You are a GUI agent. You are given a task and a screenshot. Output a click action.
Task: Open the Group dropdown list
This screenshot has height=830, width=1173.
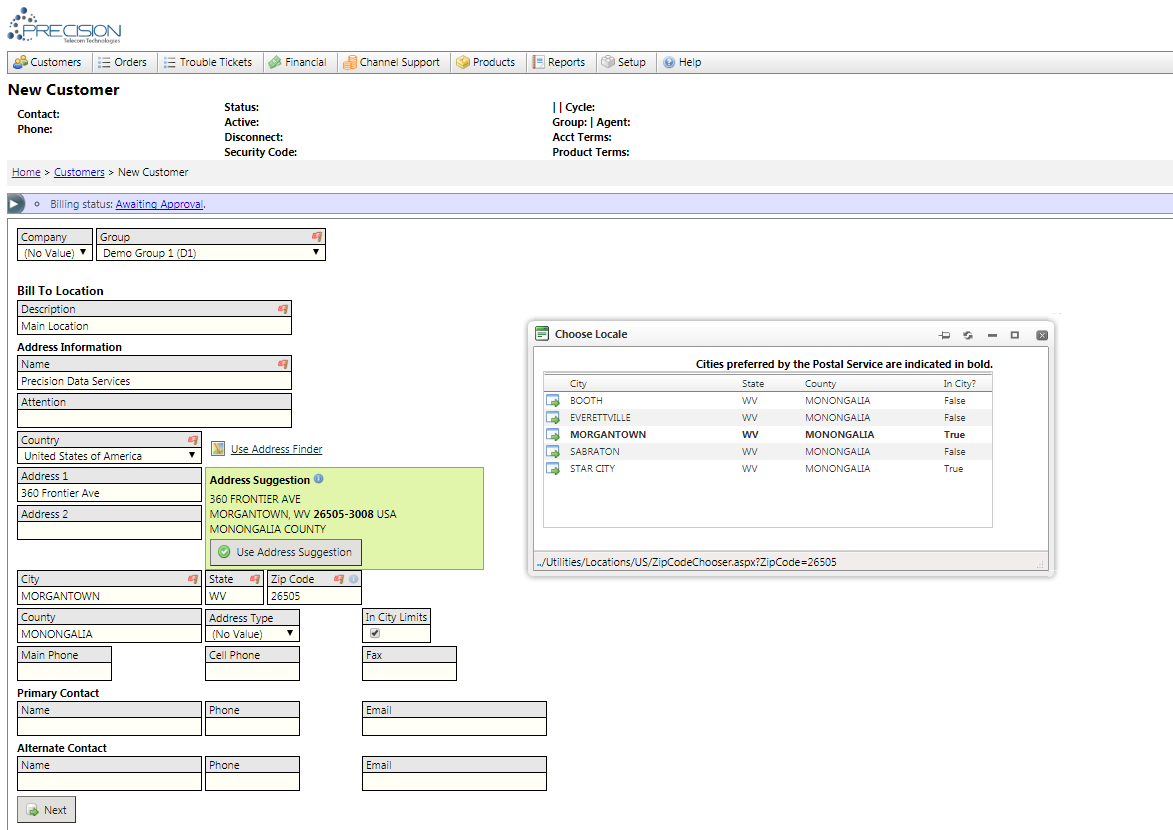click(210, 253)
